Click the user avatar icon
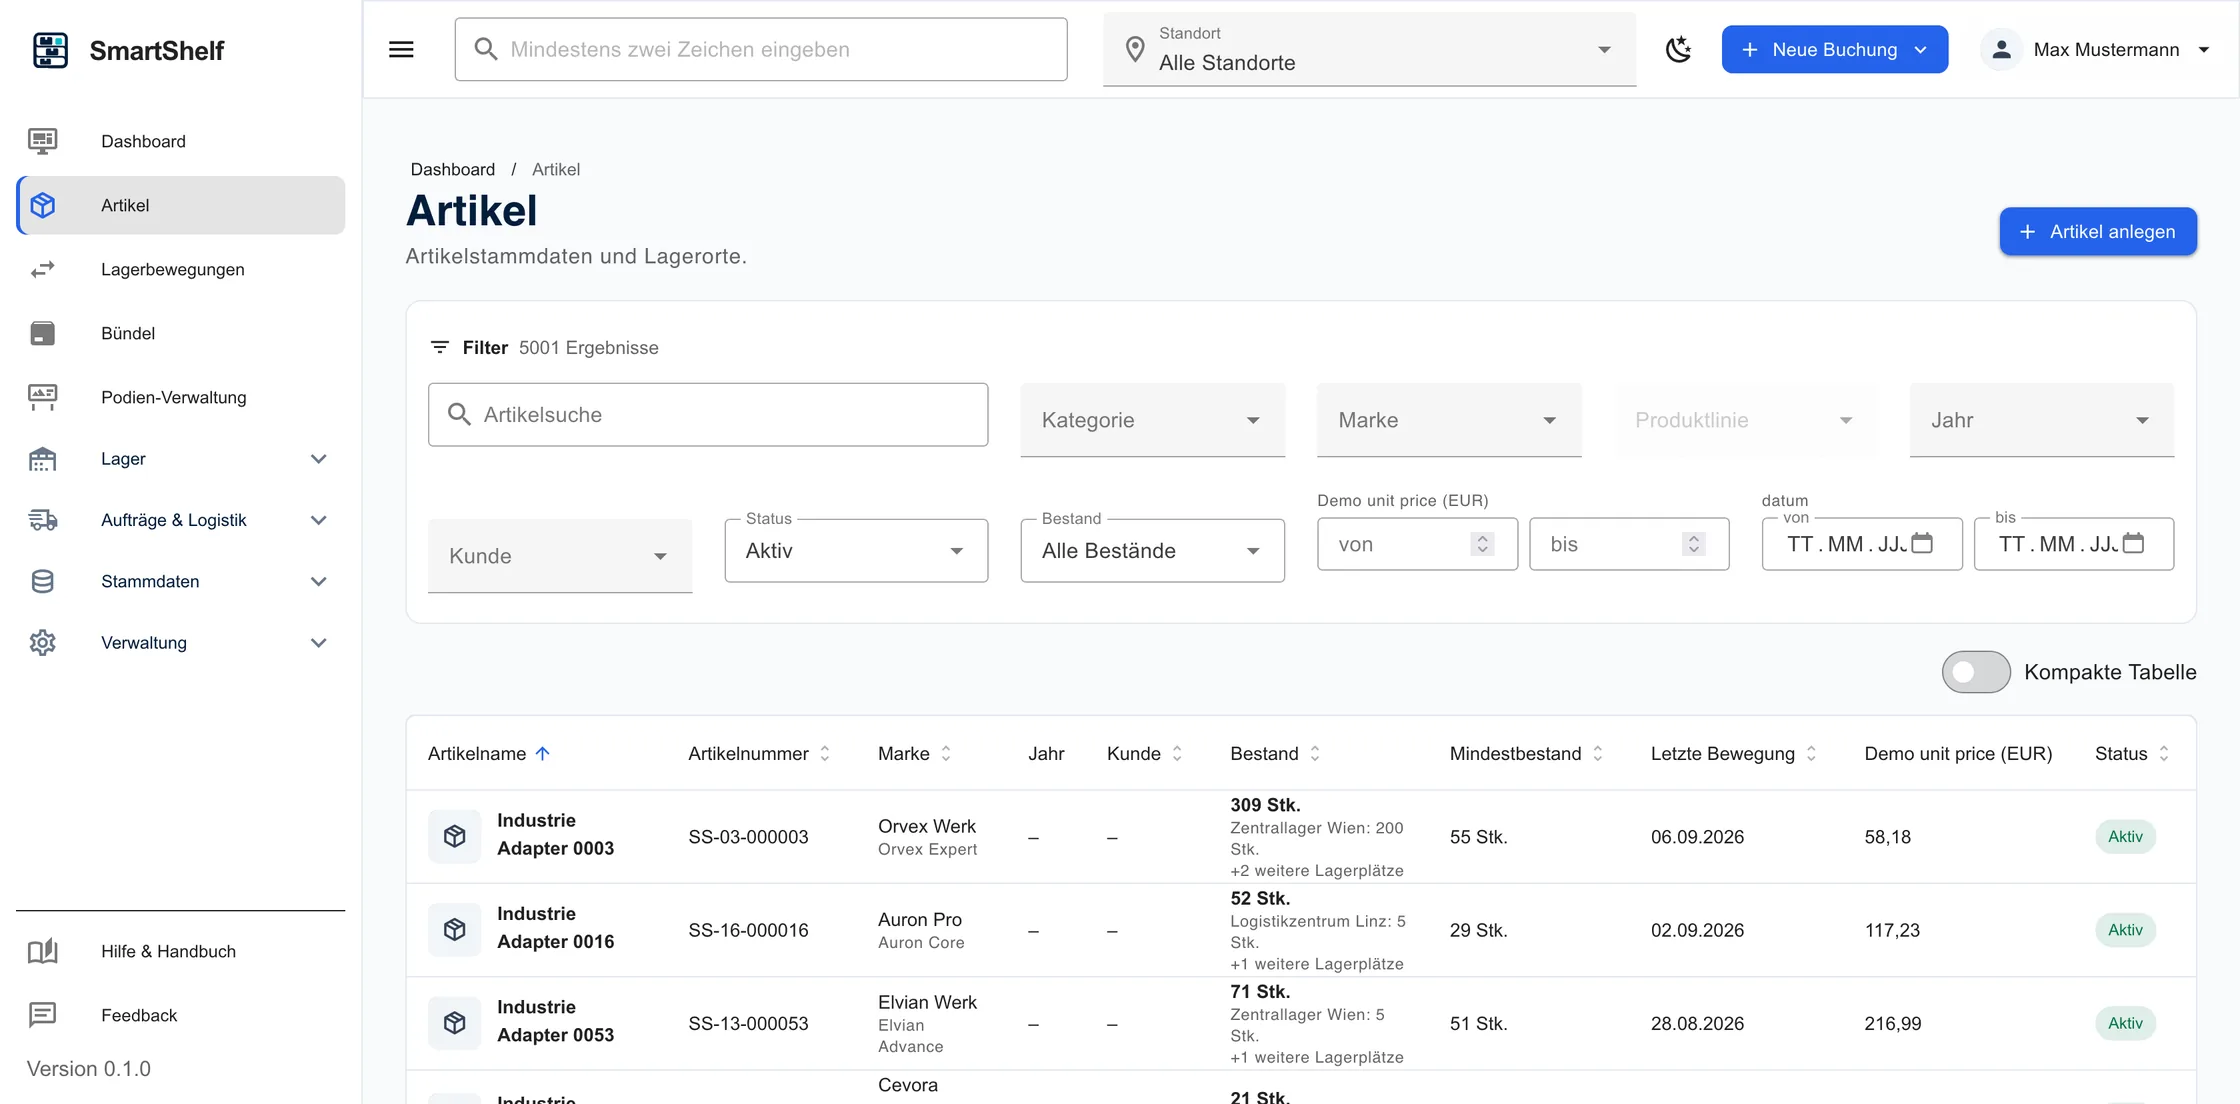 point(2001,49)
